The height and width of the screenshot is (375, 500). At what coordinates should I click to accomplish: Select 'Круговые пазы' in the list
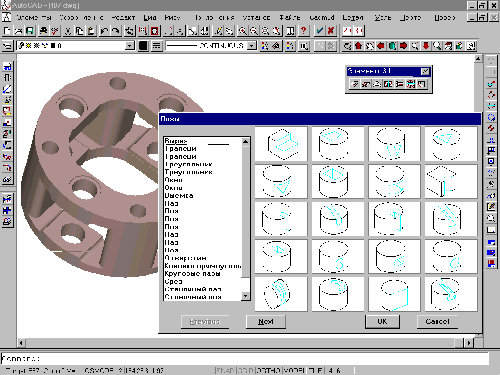click(192, 274)
